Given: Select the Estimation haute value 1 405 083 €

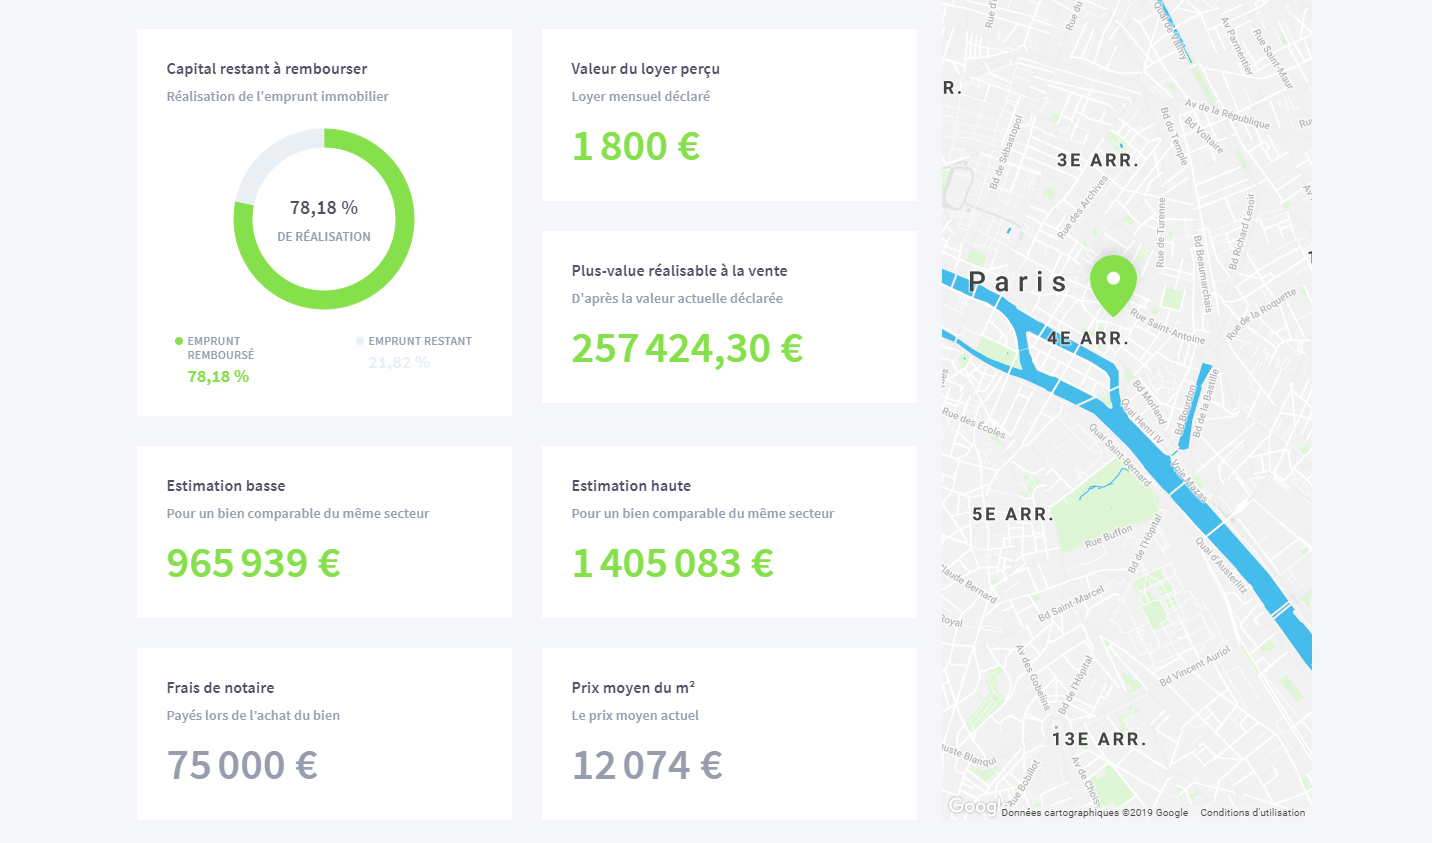Looking at the screenshot, I should [673, 563].
